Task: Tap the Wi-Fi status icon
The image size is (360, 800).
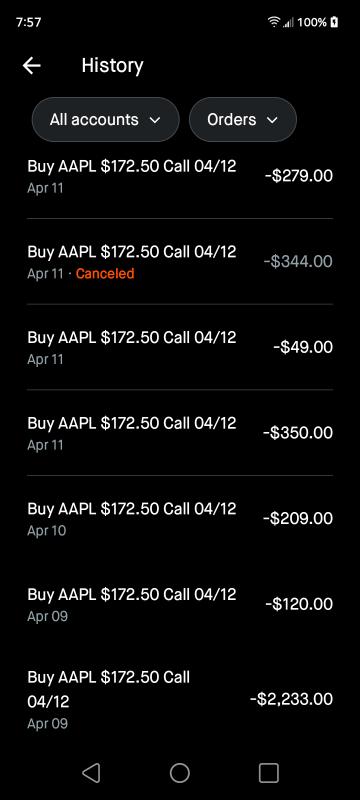Action: click(x=274, y=22)
